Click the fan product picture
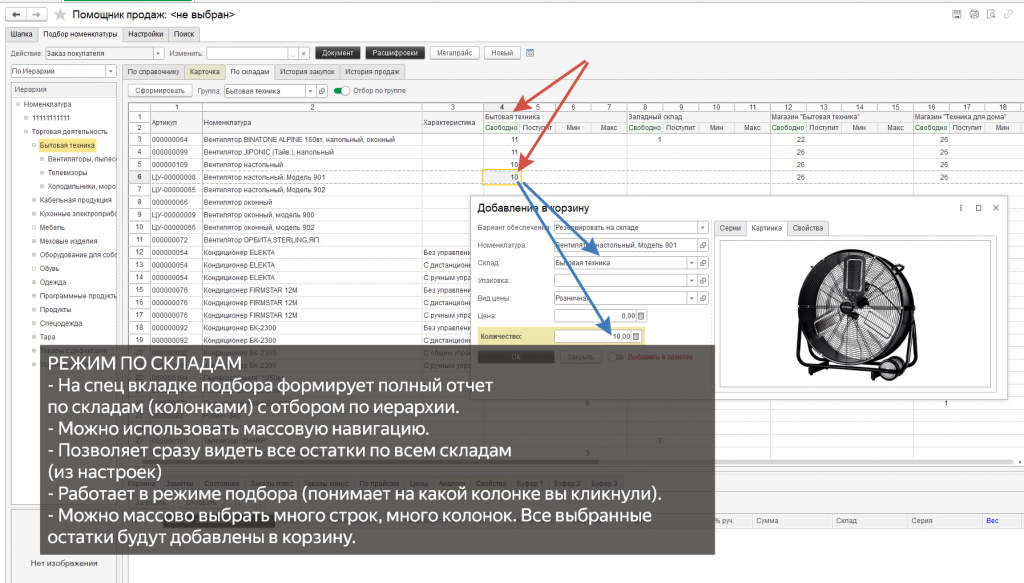1024x583 pixels. (x=856, y=314)
